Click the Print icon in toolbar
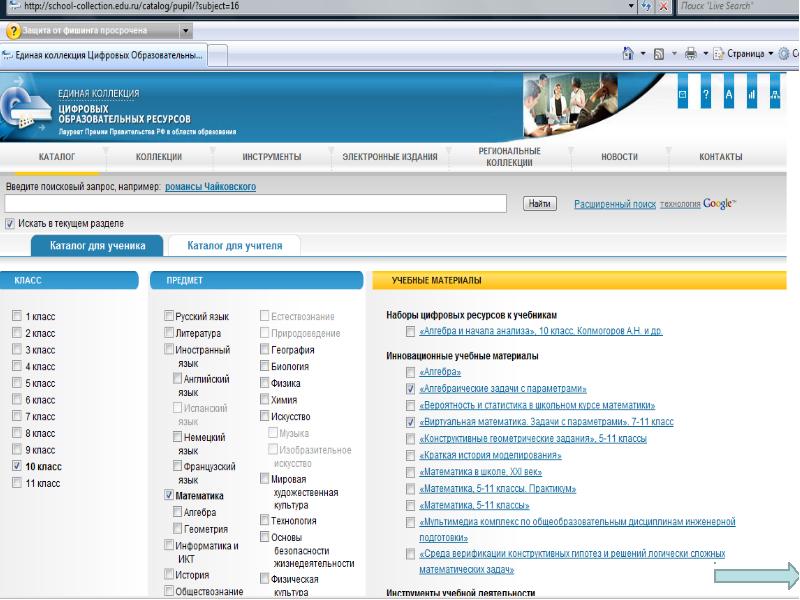This screenshot has width=800, height=600. click(691, 53)
